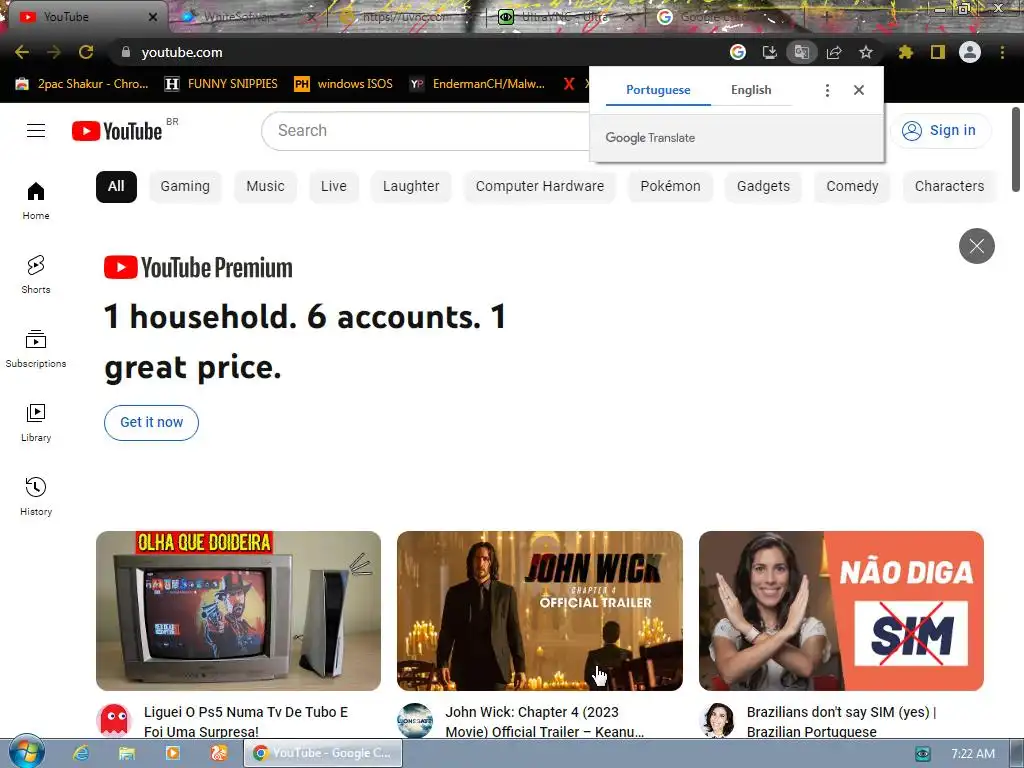
Task: Click the site lock icon
Action: coord(126,52)
